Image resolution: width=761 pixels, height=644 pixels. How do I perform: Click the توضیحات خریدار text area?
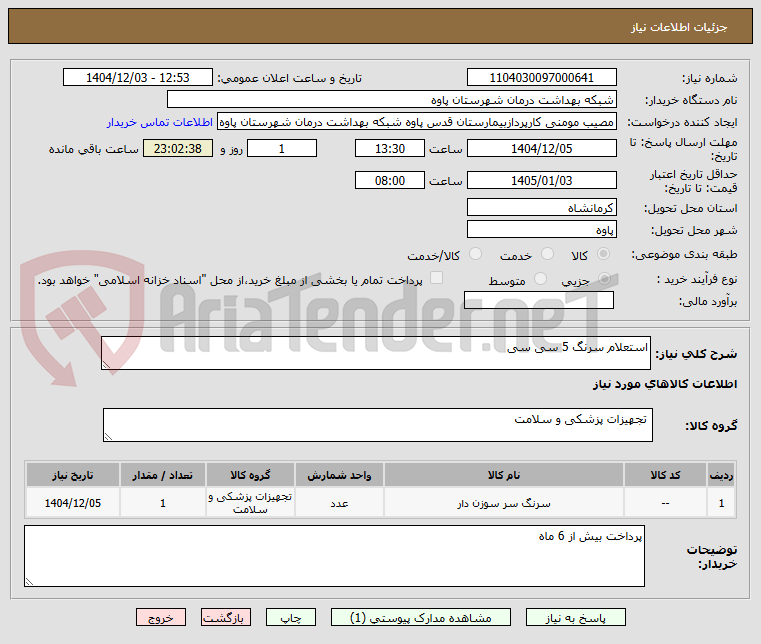pyautogui.click(x=334, y=556)
